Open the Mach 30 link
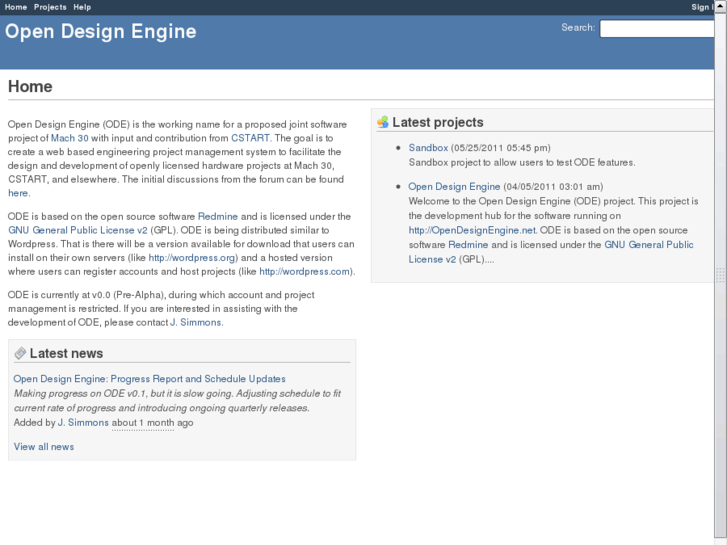The image size is (727, 545). pyautogui.click(x=70, y=138)
